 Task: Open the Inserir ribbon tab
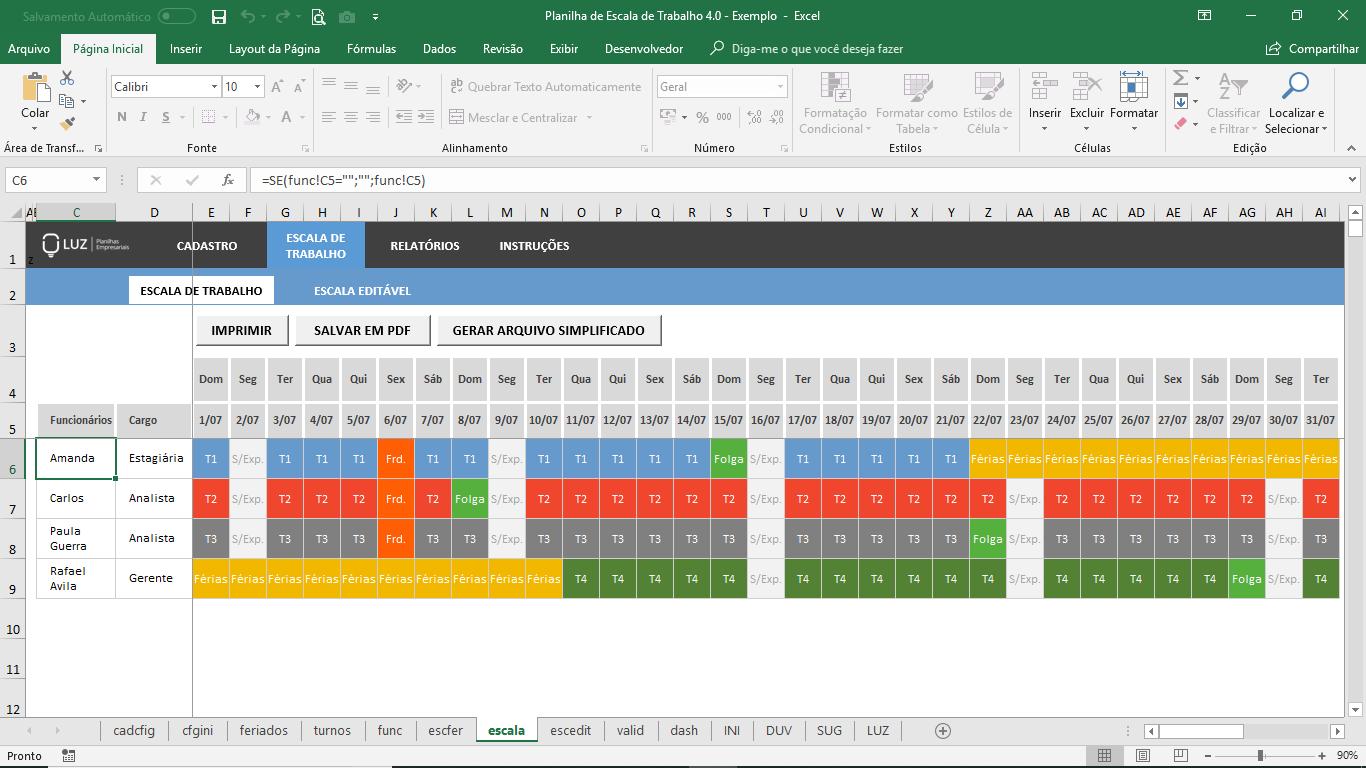186,49
